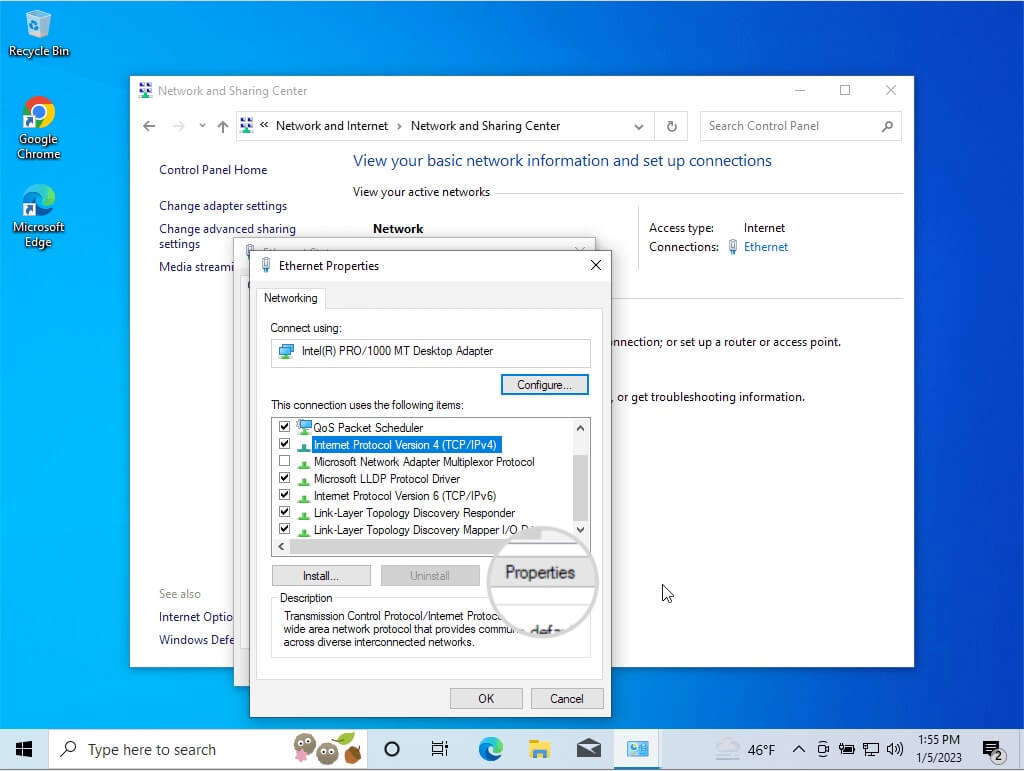The height and width of the screenshot is (771, 1024).
Task: Open File Explorer from taskbar
Action: [539, 749]
